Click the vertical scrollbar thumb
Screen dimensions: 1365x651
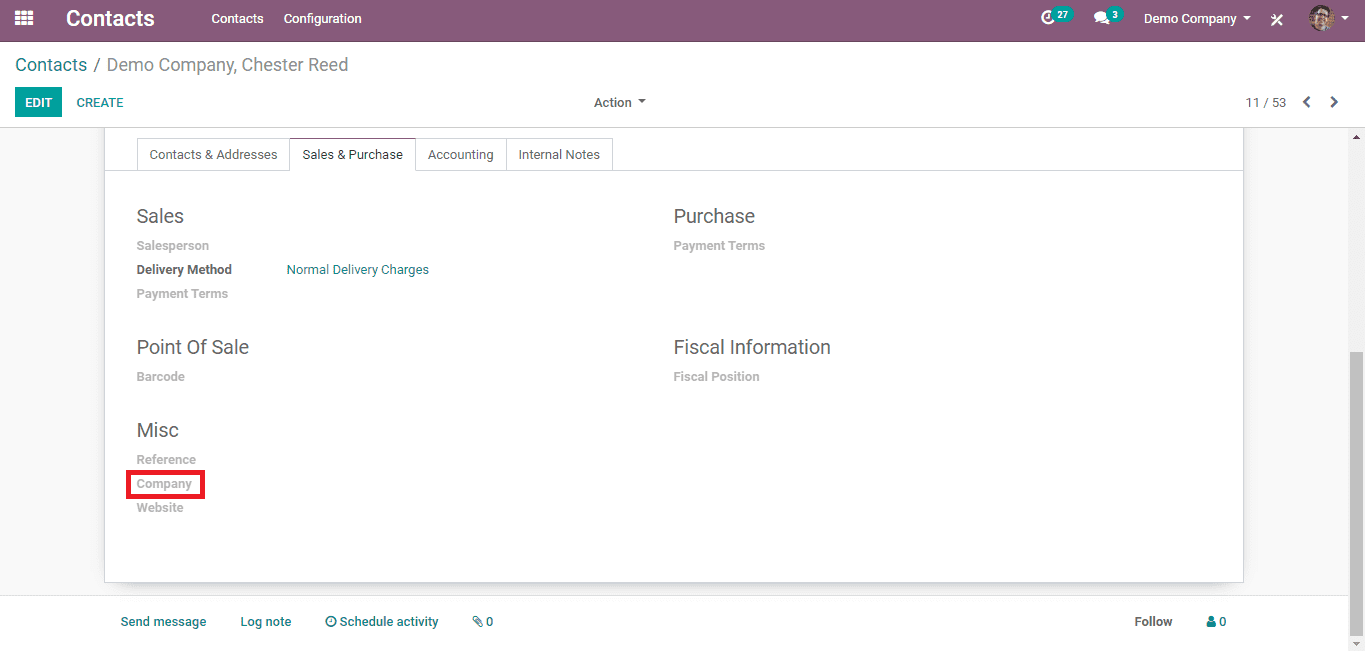pos(1357,493)
